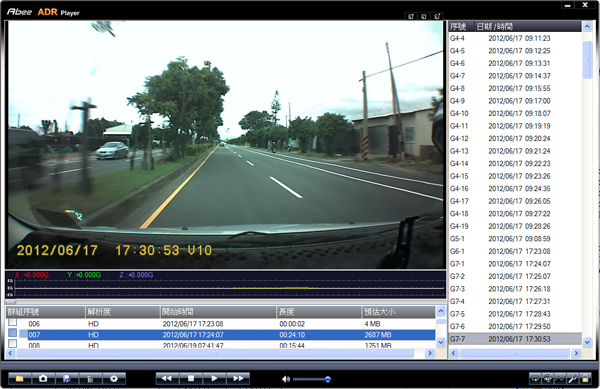Sort by the 群組序號 column header
The height and width of the screenshot is (389, 600).
point(45,312)
